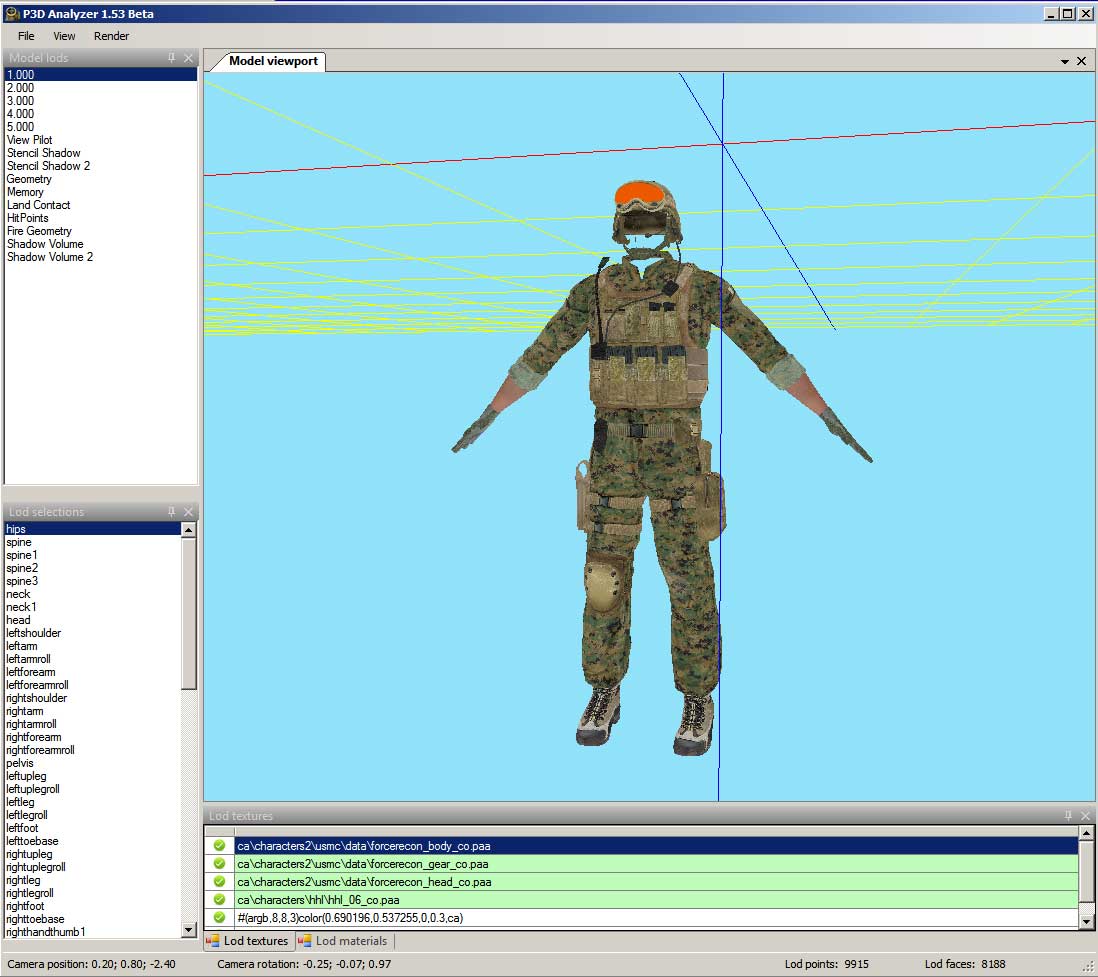This screenshot has width=1098, height=977.
Task: Open the View menu
Action: 64,36
